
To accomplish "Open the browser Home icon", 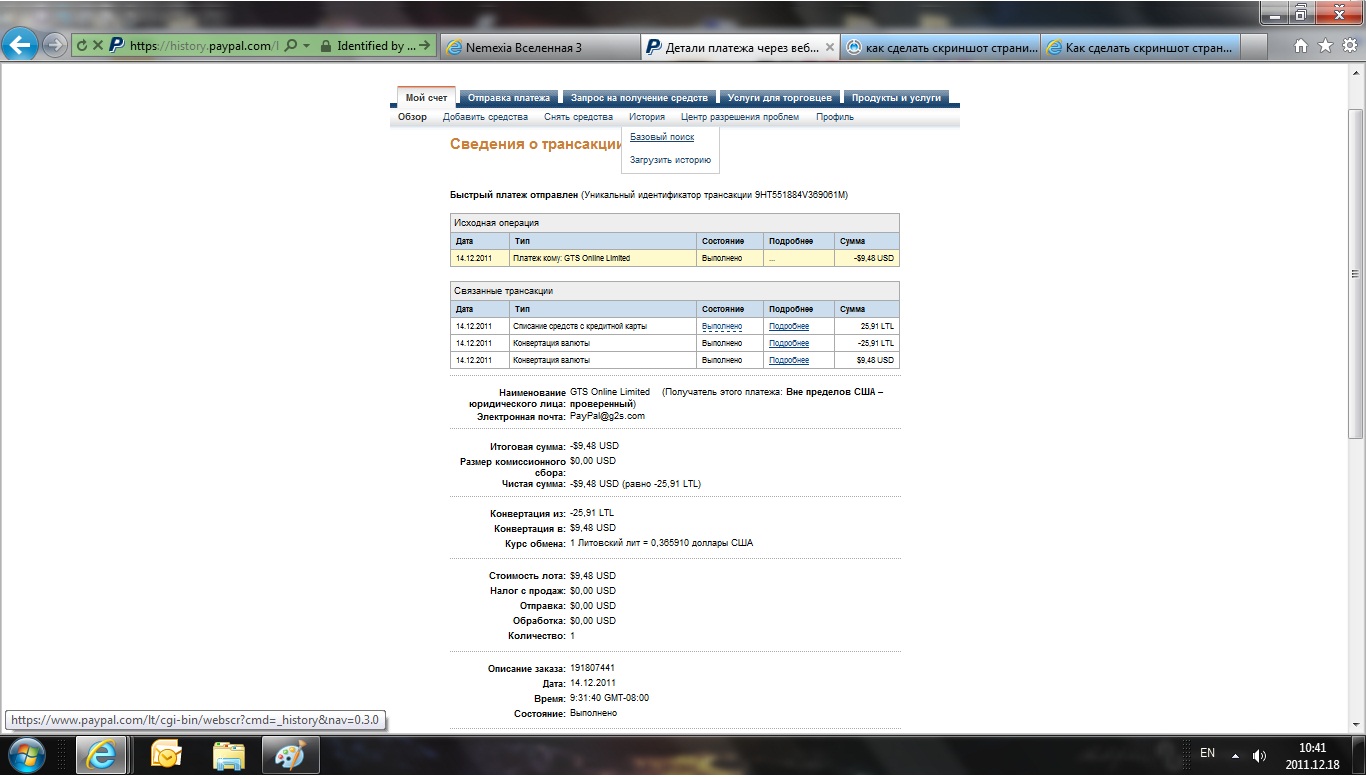I will [x=1301, y=46].
